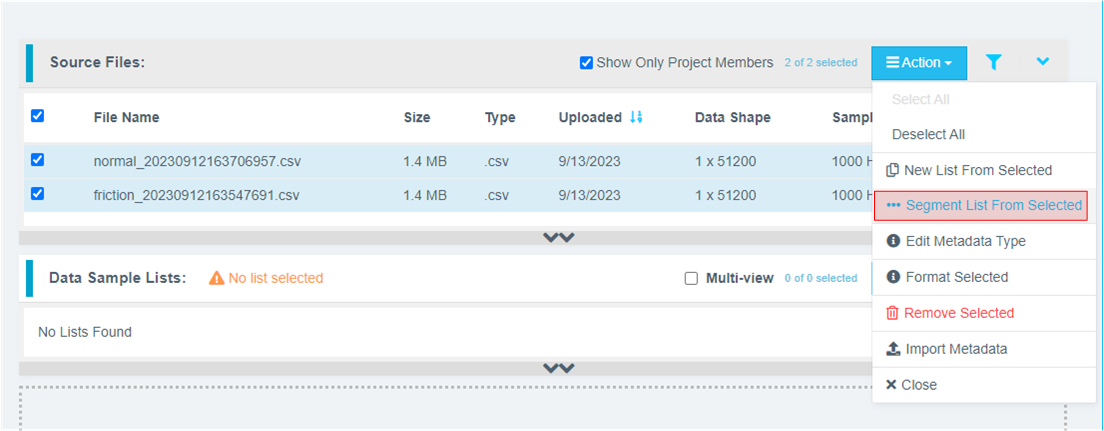Toggle the select-all checkbox in table header
This screenshot has width=1104, height=431.
coord(38,116)
